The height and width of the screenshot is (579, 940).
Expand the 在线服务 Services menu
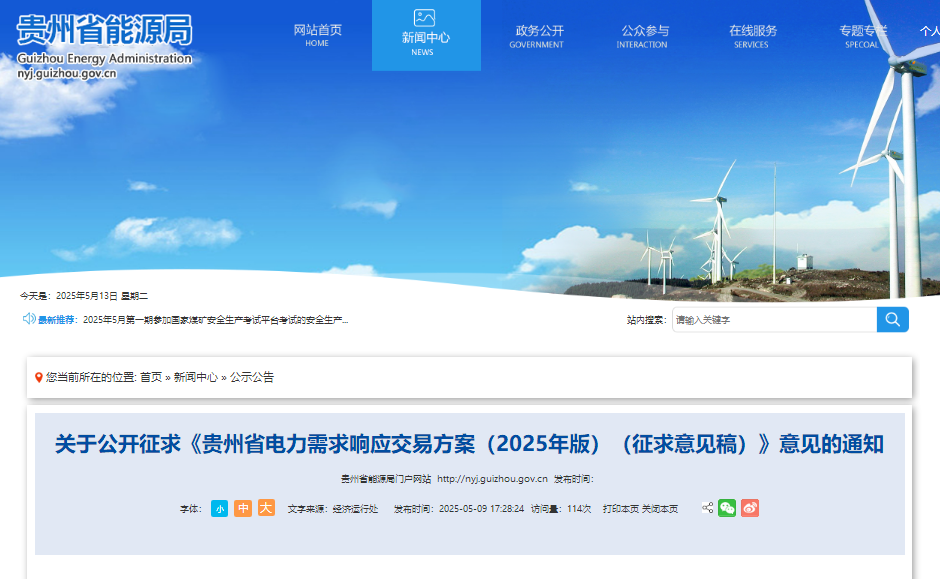point(752,36)
